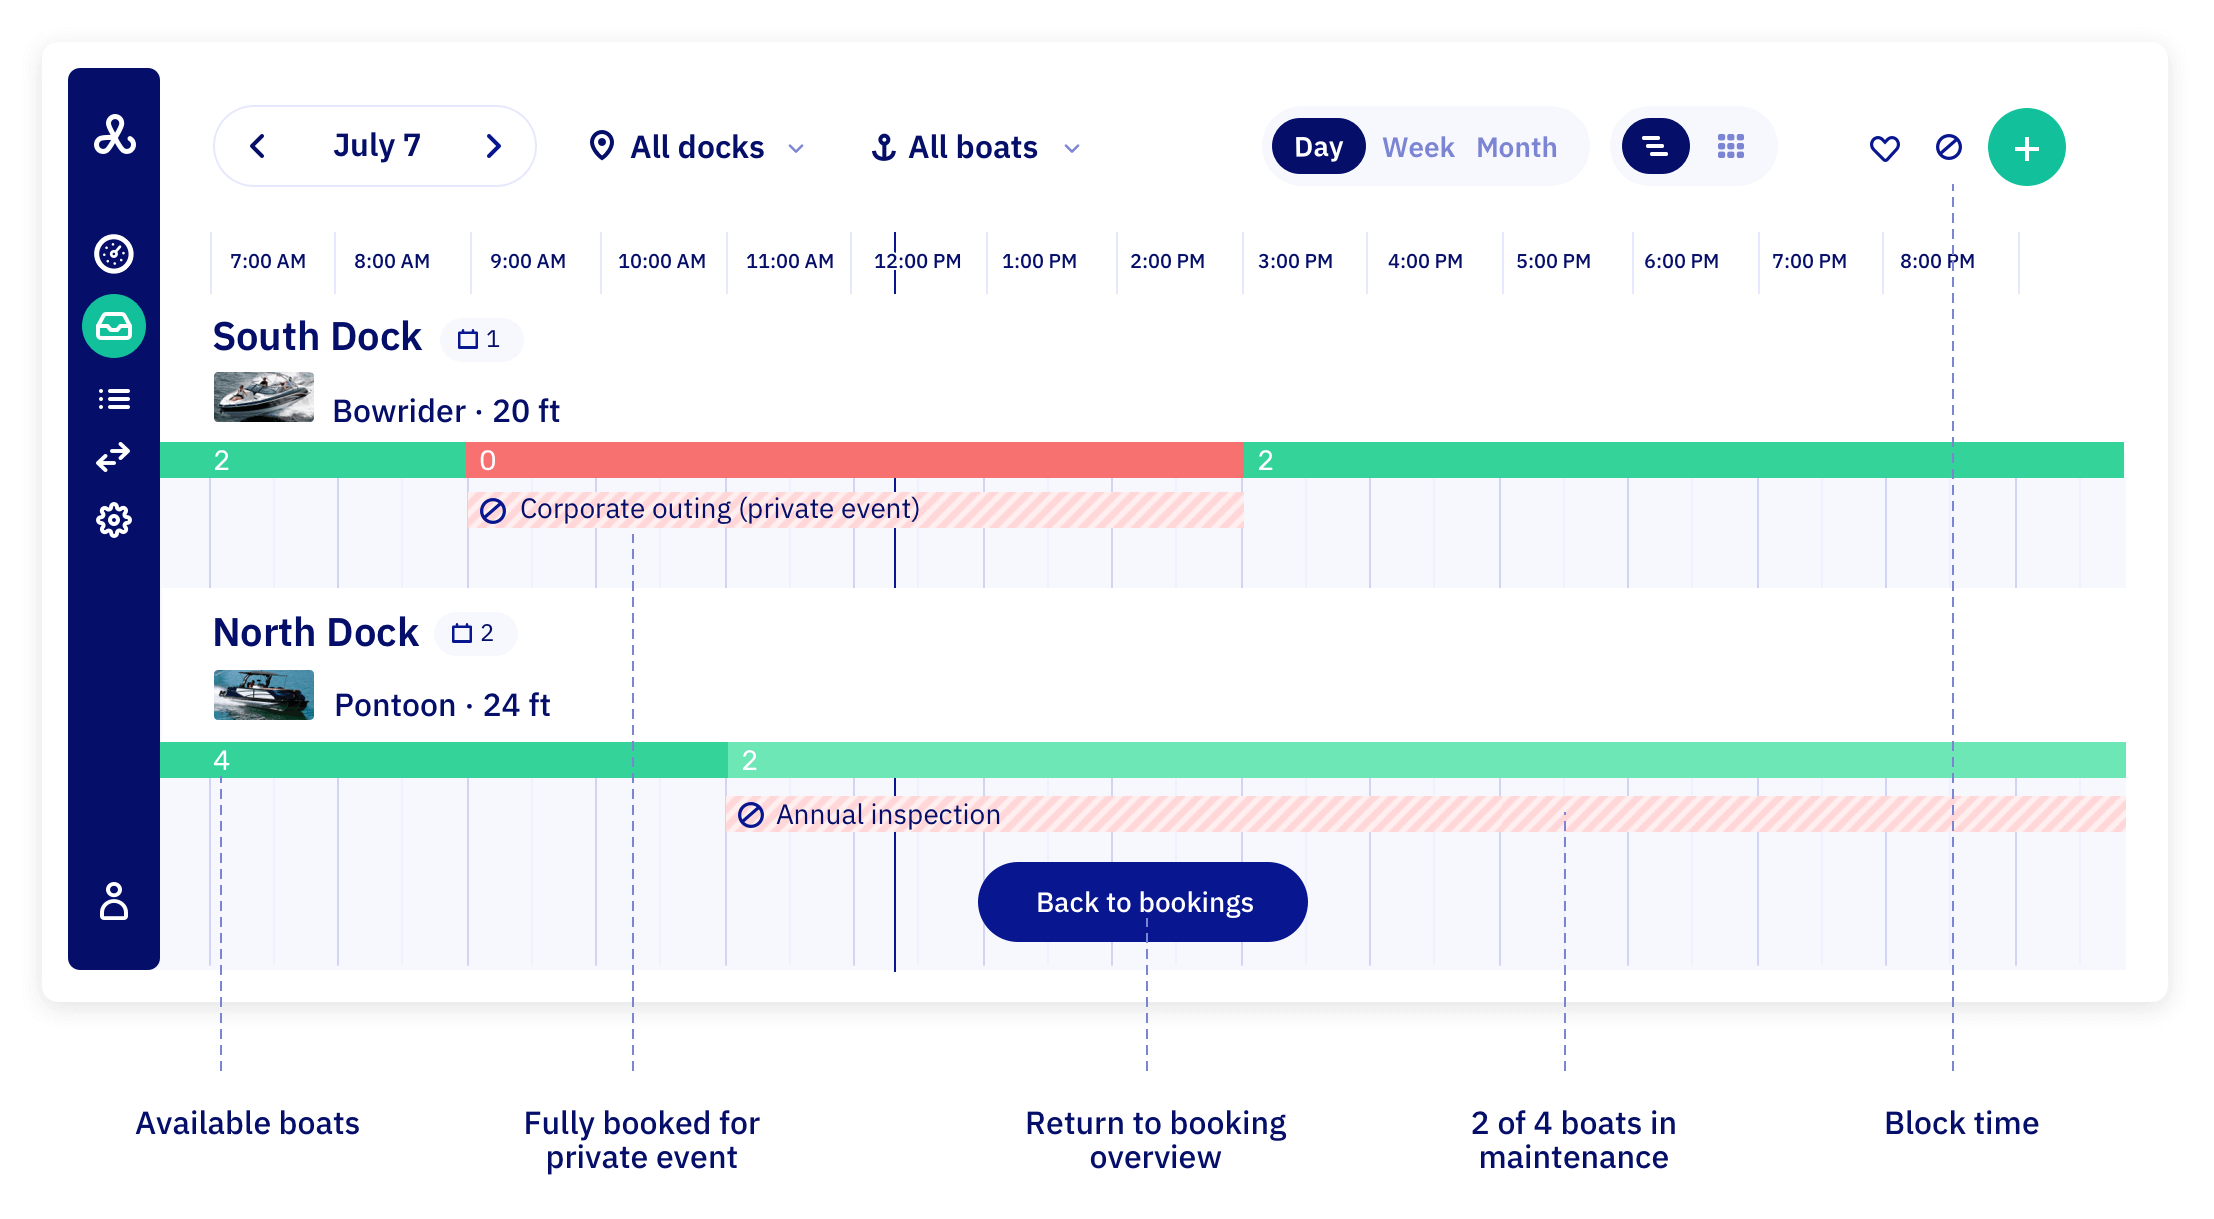
Task: Select the timeline list view toggle
Action: click(x=1655, y=146)
